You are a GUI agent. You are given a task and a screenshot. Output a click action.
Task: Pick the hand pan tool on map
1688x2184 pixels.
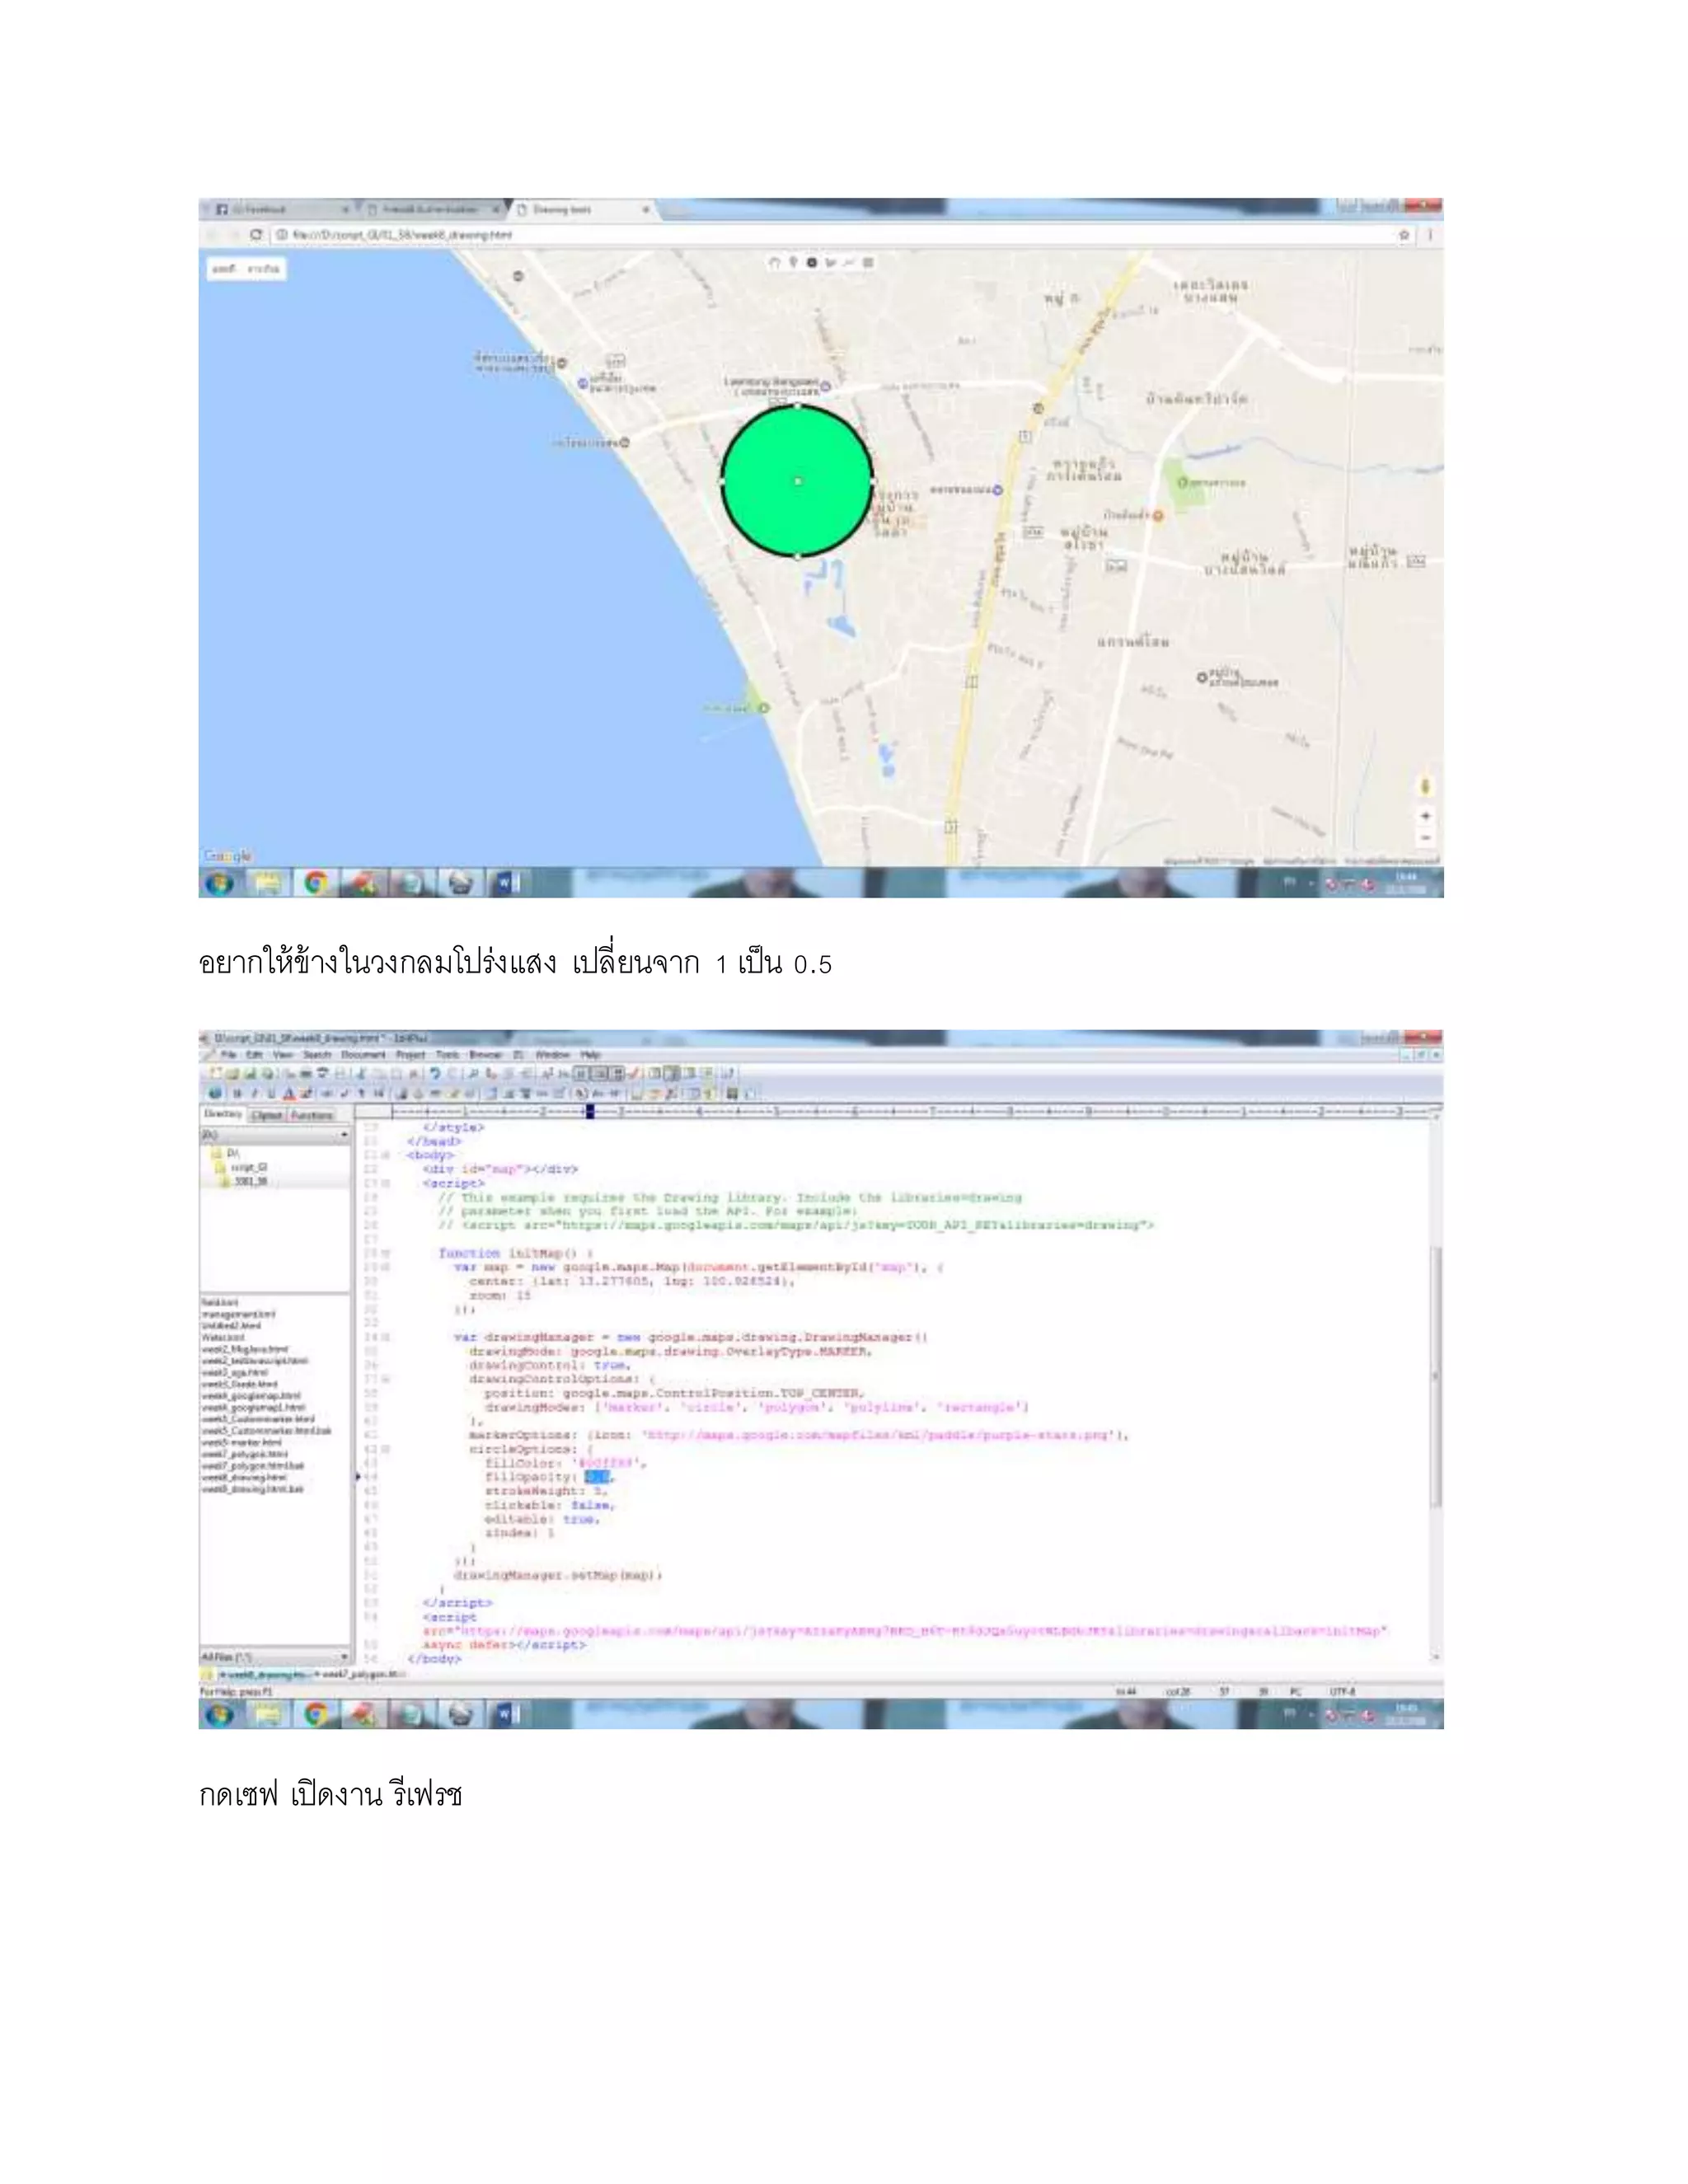tap(774, 263)
